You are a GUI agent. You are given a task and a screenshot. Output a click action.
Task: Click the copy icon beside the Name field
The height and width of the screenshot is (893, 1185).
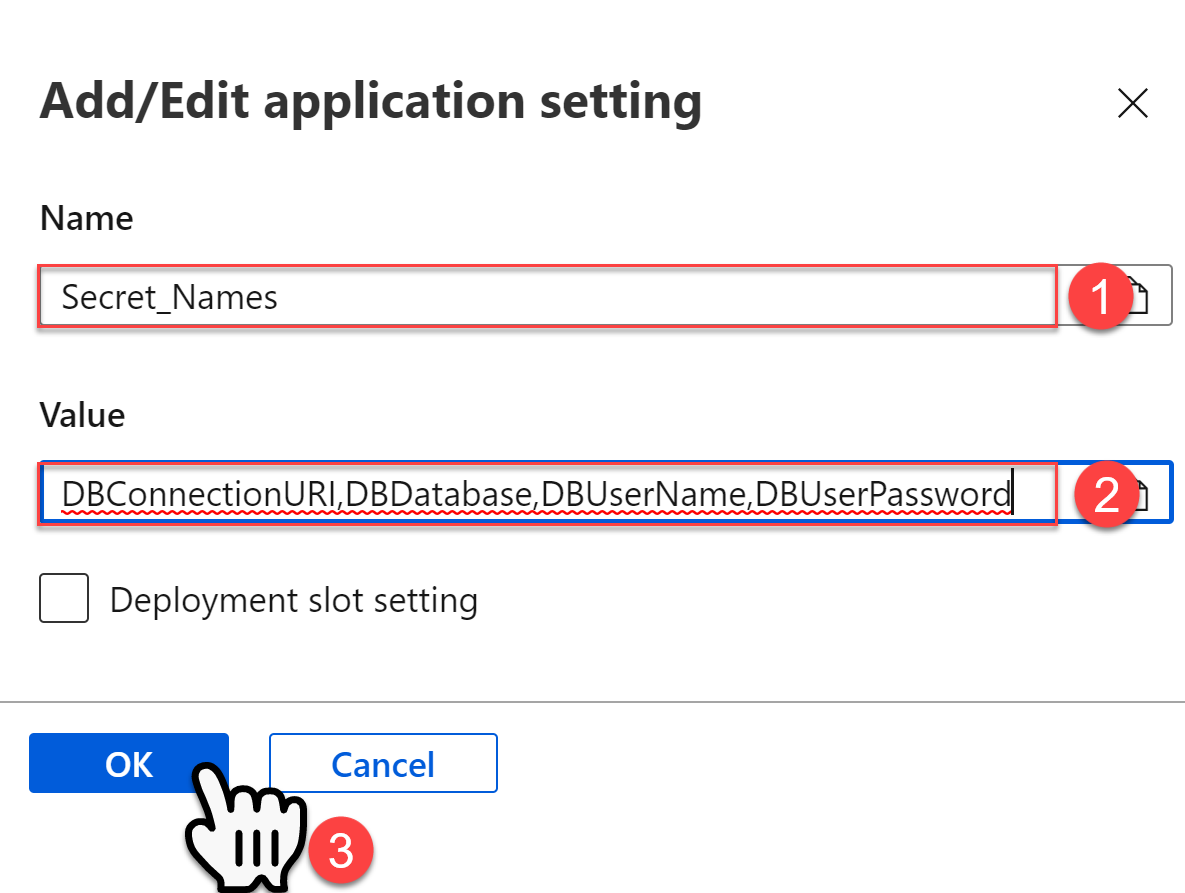click(1140, 295)
